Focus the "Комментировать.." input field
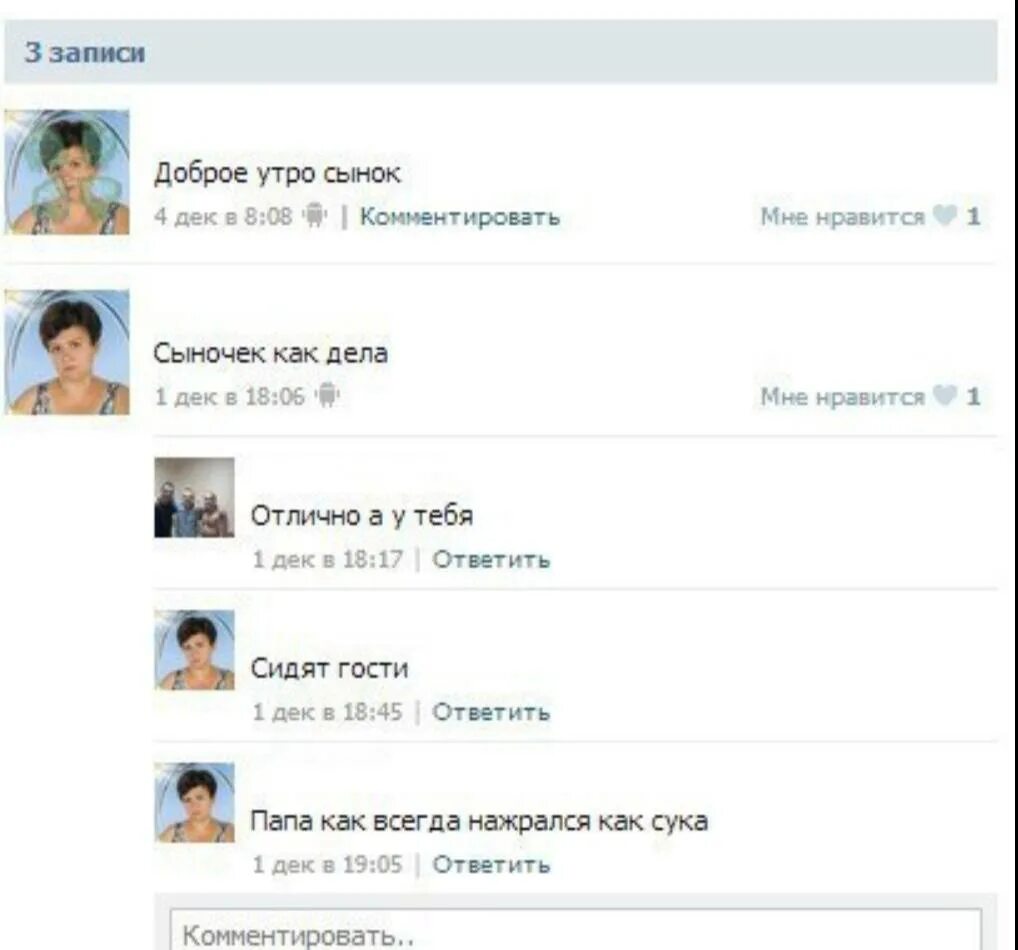Image resolution: width=1018 pixels, height=950 pixels. 575,930
